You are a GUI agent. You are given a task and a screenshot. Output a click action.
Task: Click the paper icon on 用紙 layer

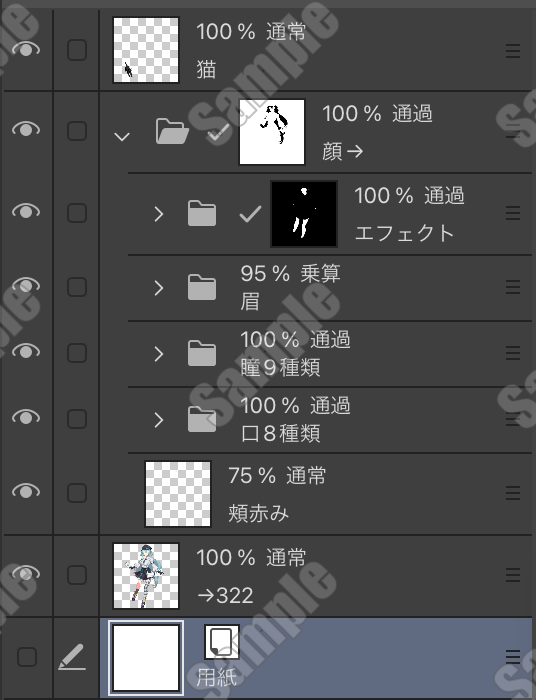pyautogui.click(x=222, y=642)
